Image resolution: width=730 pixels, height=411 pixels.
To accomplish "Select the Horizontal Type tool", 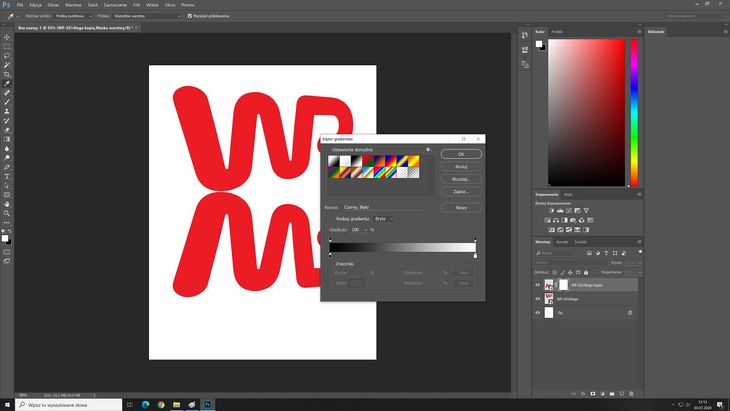I will pyautogui.click(x=7, y=176).
